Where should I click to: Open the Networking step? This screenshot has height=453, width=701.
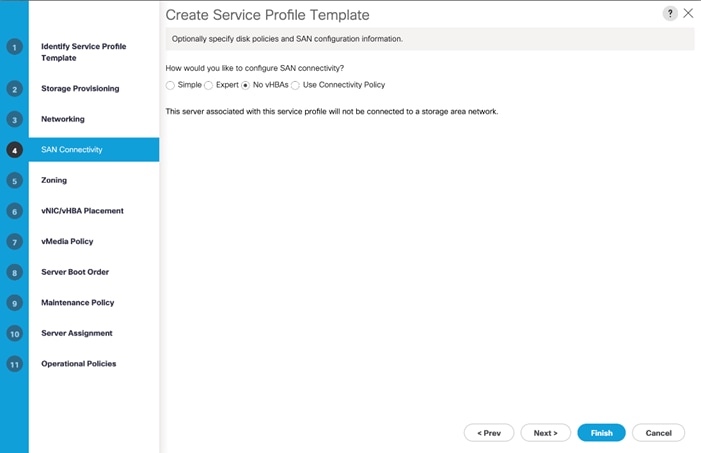click(63, 119)
